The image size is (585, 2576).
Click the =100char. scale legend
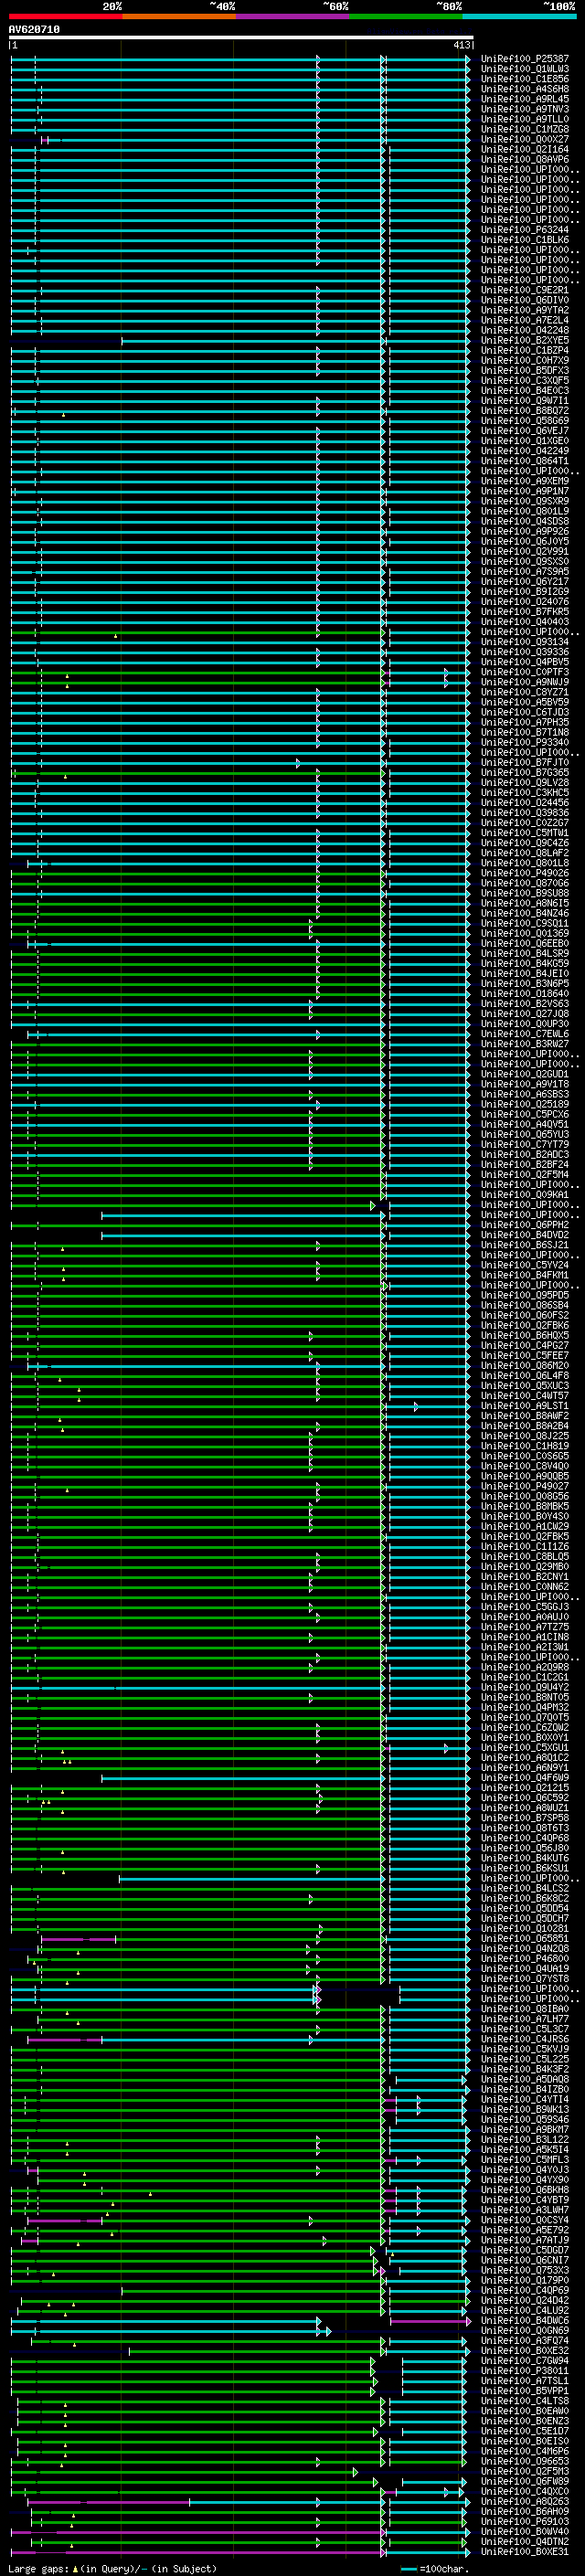coord(435,2568)
